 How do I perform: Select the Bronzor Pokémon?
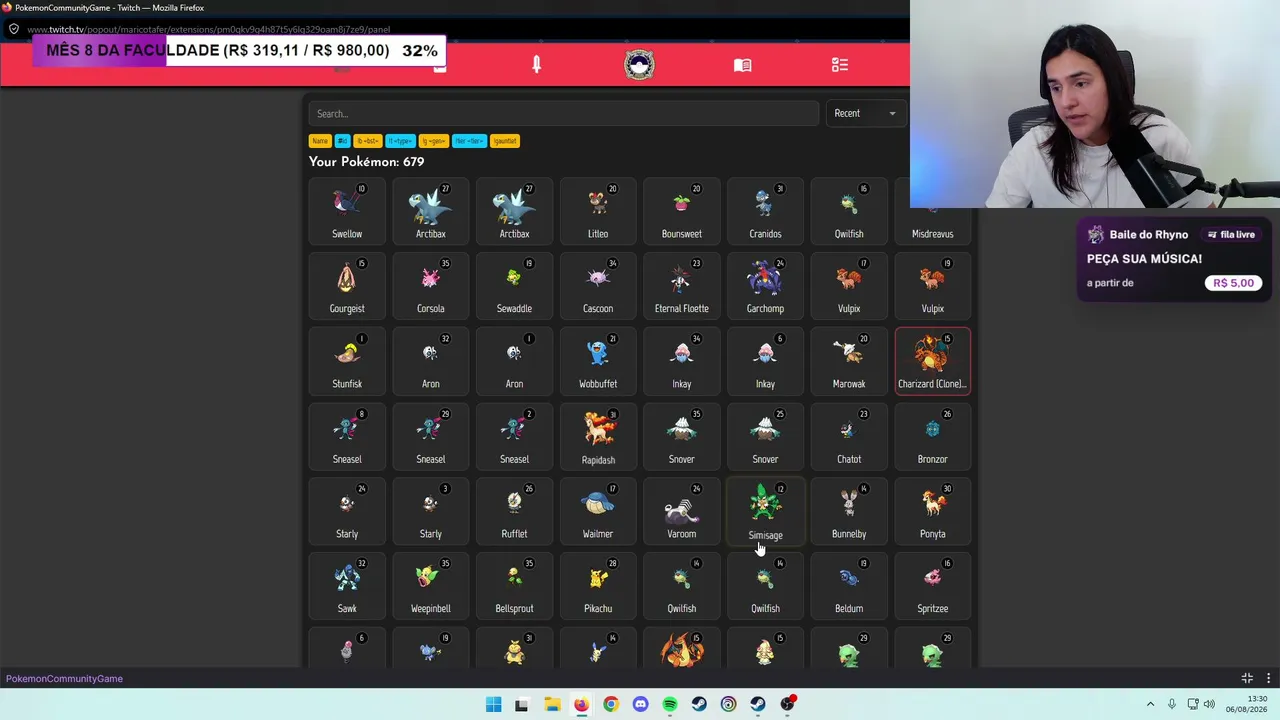[x=932, y=437]
